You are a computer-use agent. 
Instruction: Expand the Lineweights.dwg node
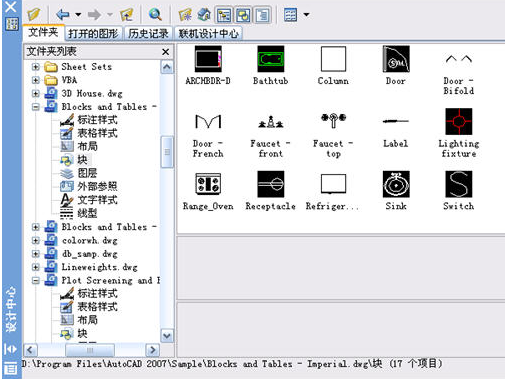35,267
